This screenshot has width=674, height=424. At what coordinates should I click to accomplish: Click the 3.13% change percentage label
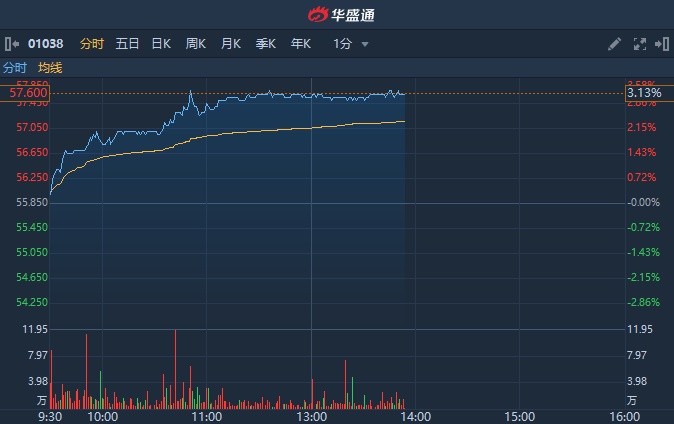(641, 93)
